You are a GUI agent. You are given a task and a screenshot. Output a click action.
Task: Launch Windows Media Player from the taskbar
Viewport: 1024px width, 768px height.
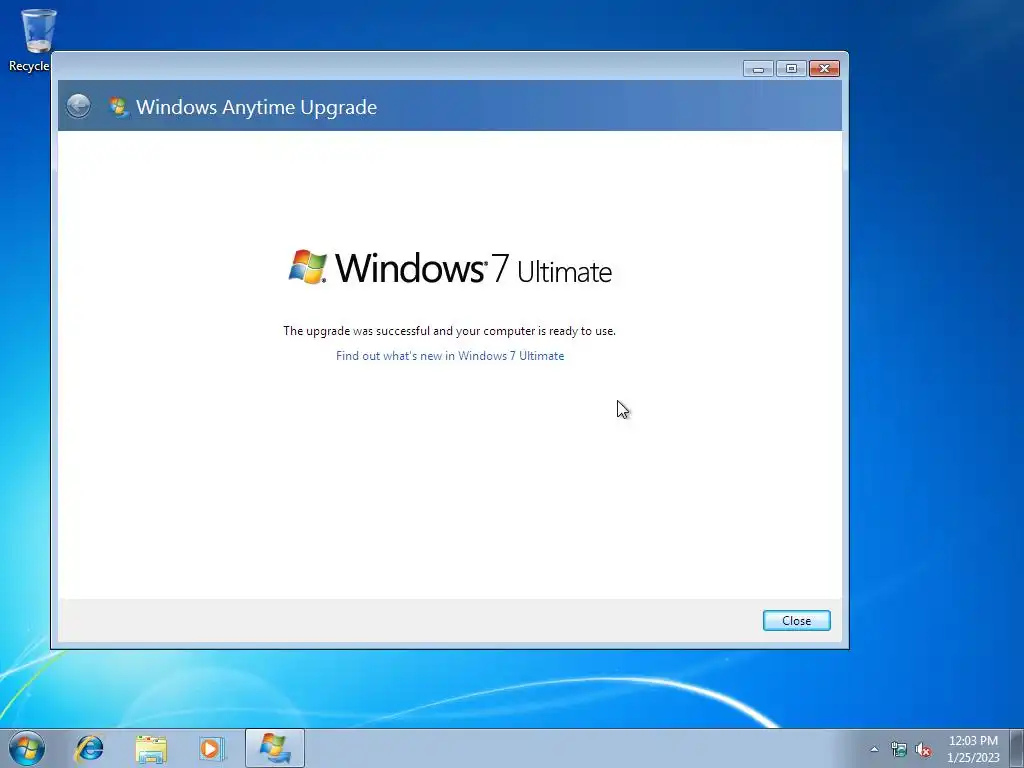point(211,748)
